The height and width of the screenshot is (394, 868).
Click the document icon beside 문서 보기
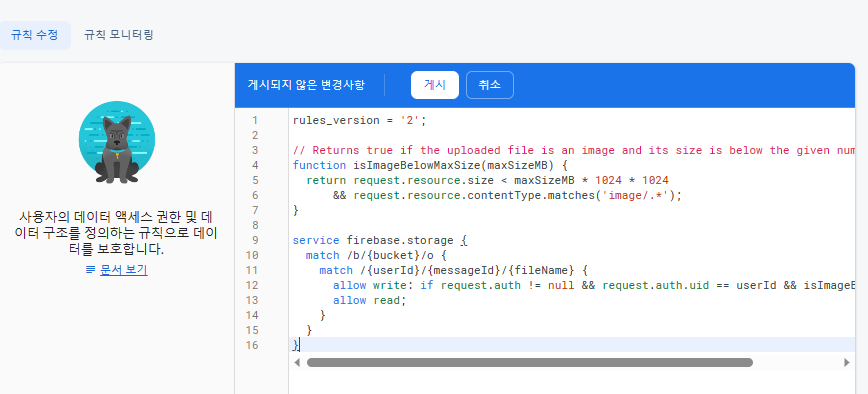point(91,270)
